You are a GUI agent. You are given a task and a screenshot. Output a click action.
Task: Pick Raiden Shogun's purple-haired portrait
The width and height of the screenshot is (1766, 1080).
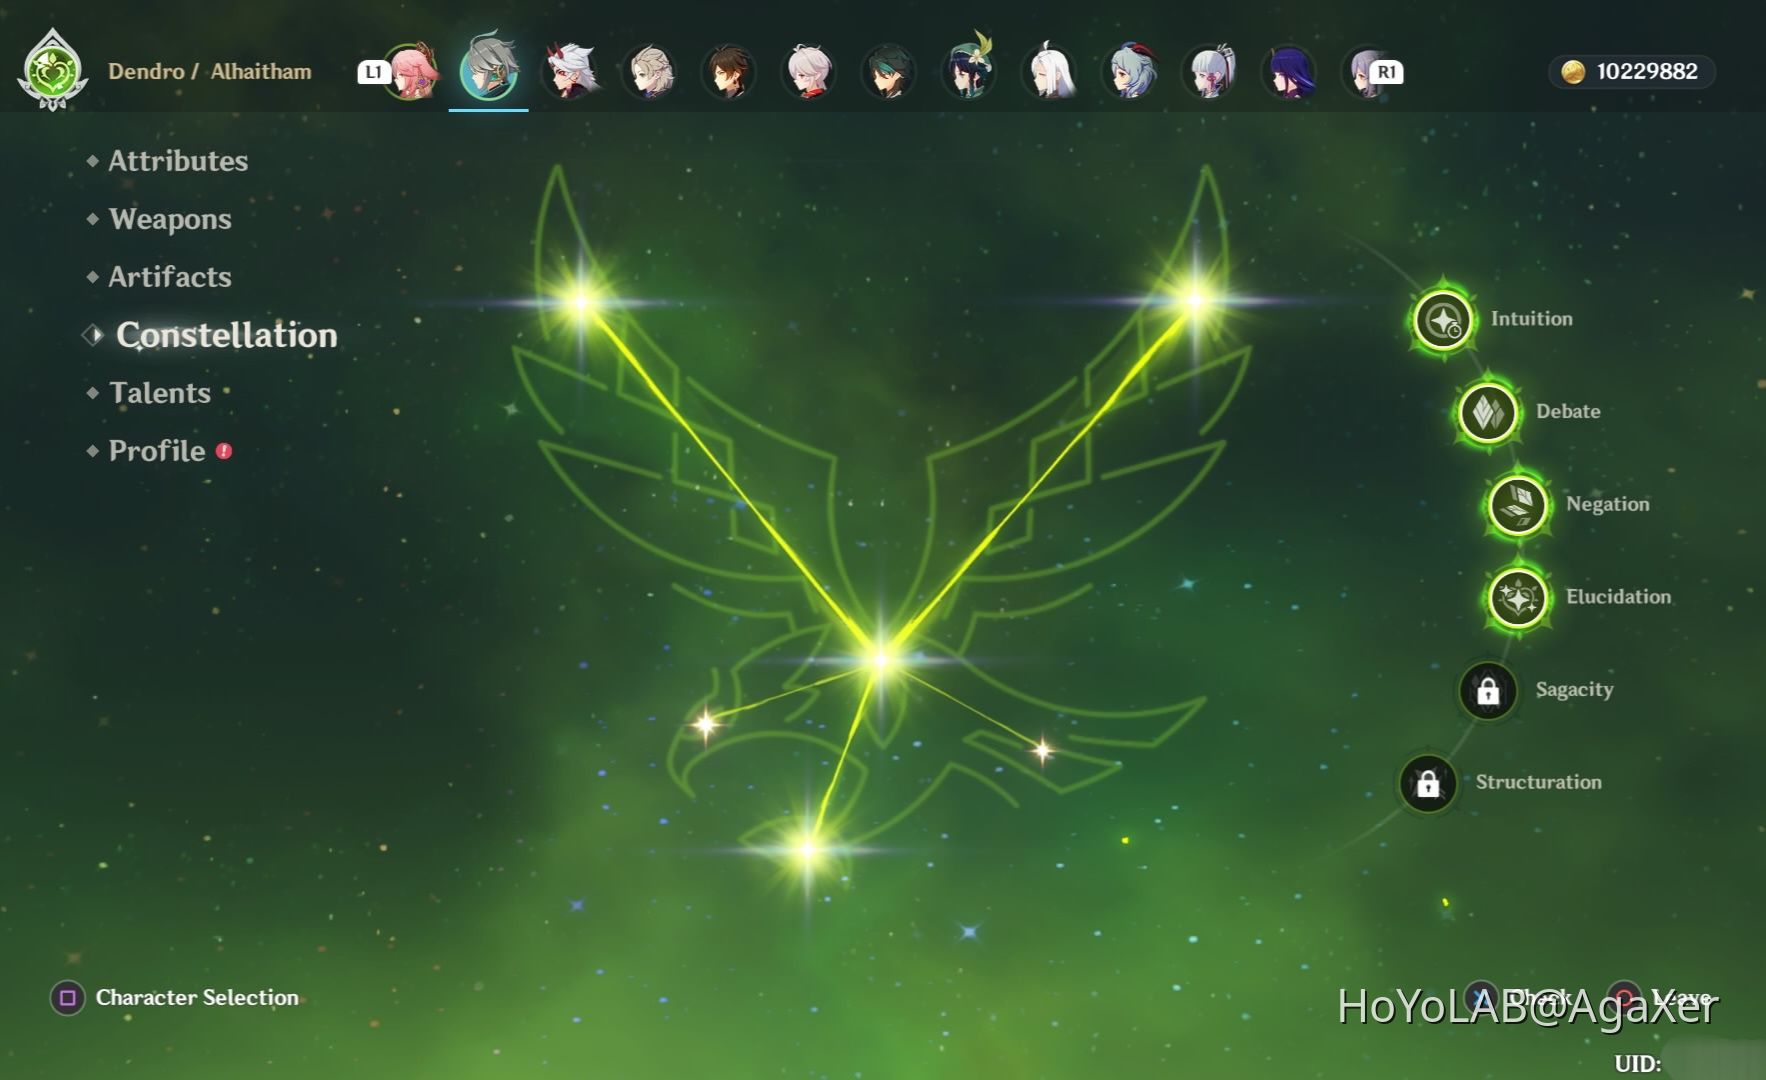pyautogui.click(x=1290, y=71)
